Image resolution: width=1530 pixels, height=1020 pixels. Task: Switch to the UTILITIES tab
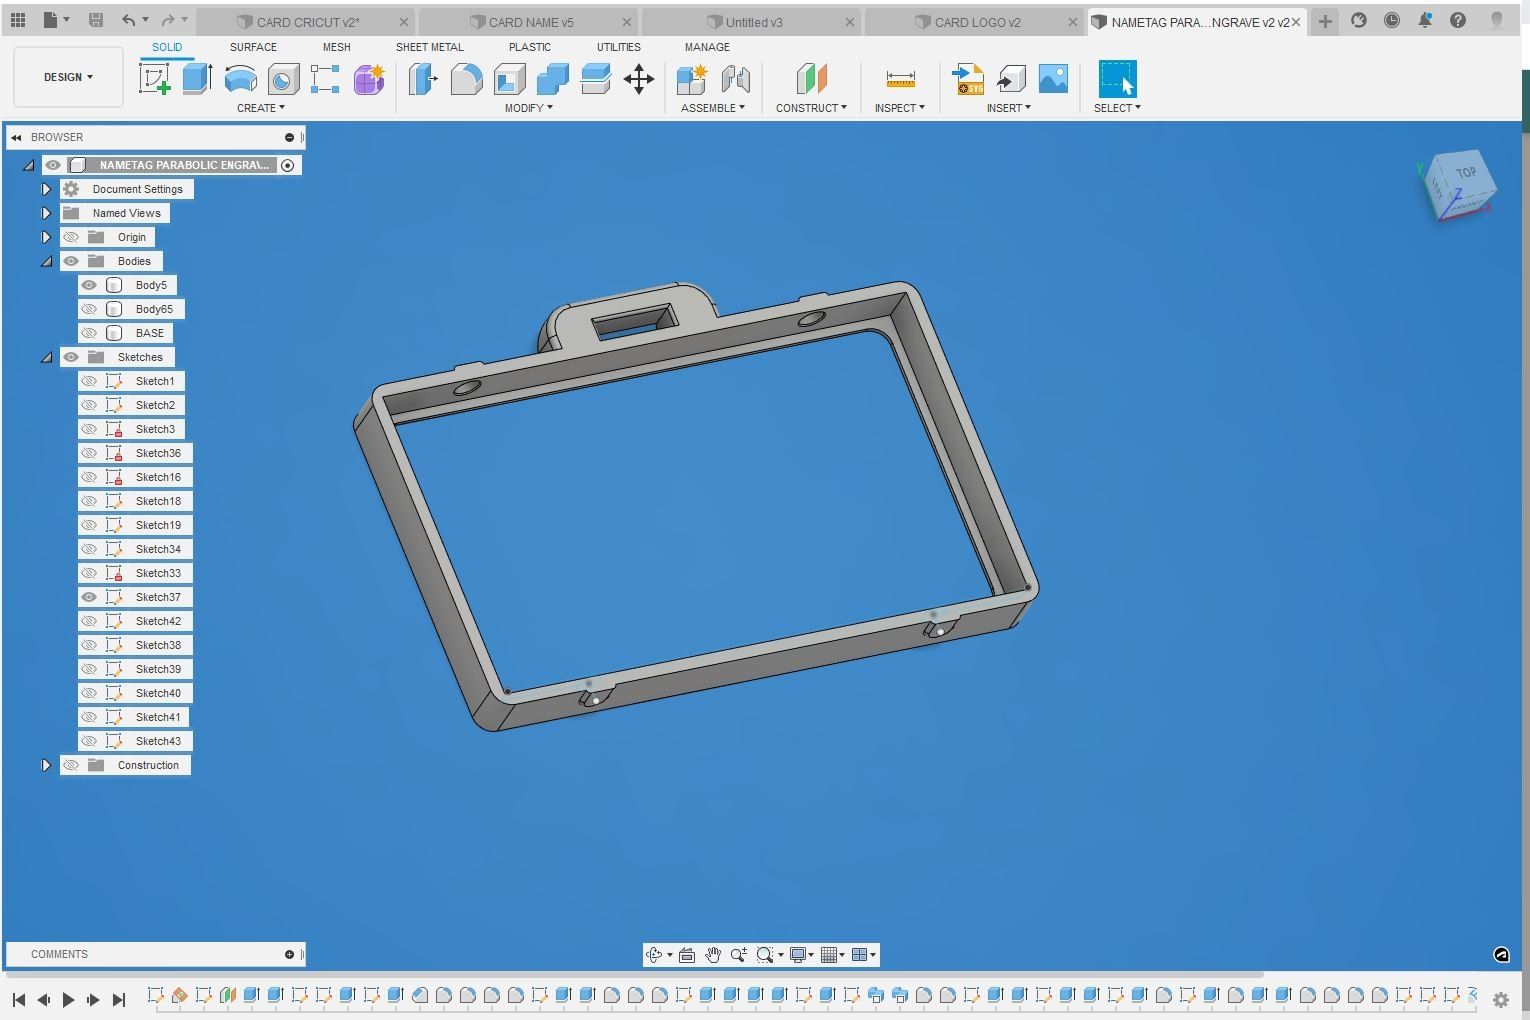[619, 47]
